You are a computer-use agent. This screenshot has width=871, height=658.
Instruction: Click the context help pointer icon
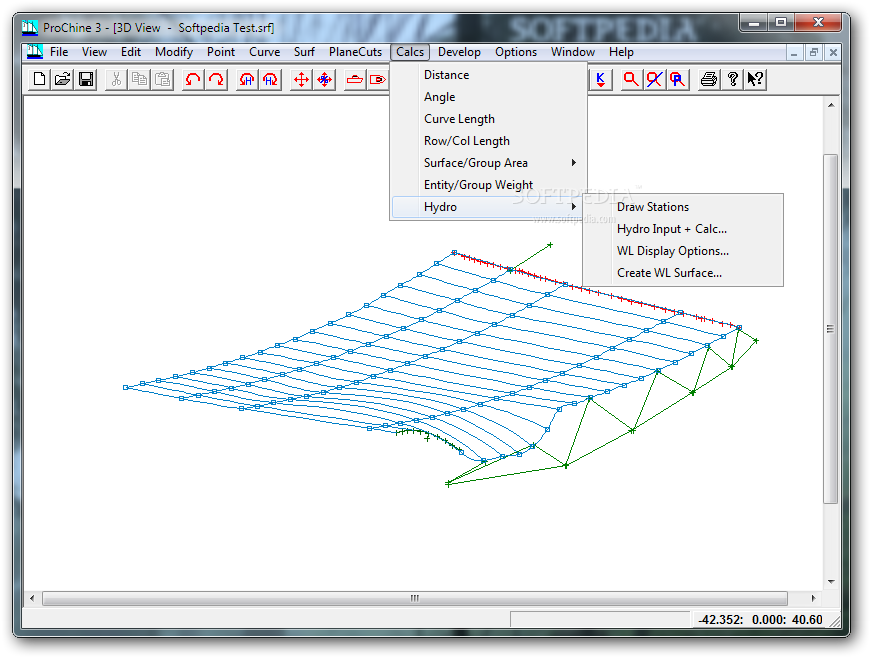[755, 79]
